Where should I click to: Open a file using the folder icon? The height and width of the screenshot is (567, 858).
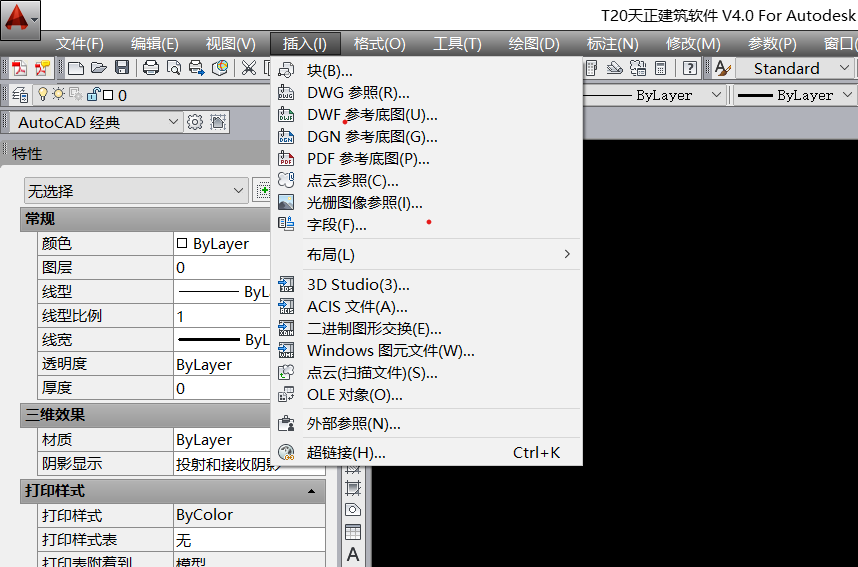click(99, 68)
